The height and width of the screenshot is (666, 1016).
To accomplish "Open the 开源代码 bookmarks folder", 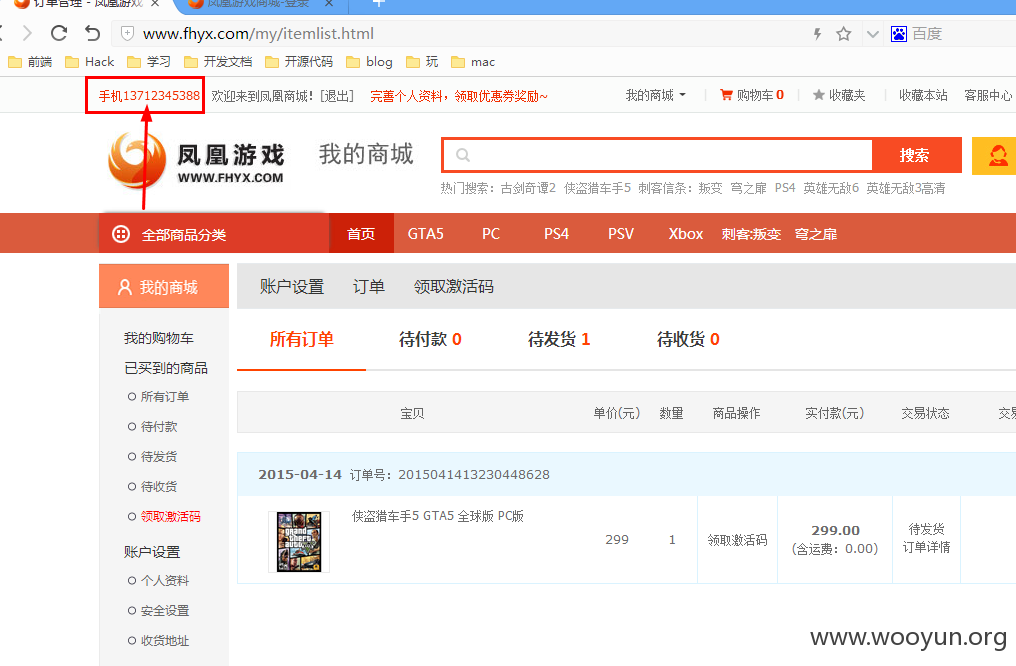I will coord(299,62).
